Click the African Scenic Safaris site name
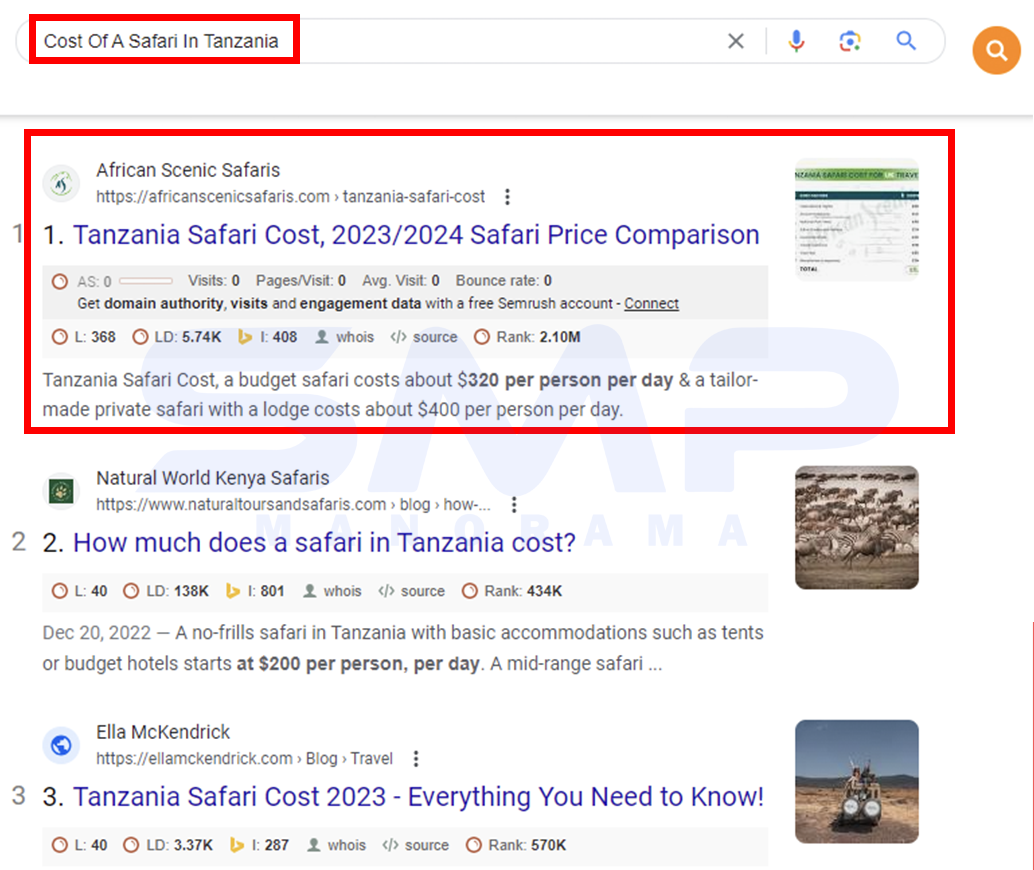Image resolution: width=1034 pixels, height=870 pixels. 188,170
